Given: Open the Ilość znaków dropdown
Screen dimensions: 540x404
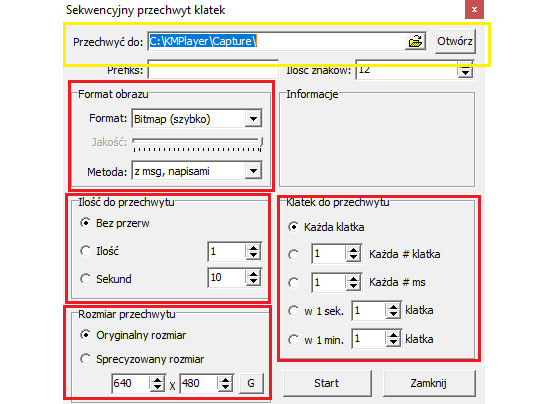Looking at the screenshot, I should [x=465, y=71].
